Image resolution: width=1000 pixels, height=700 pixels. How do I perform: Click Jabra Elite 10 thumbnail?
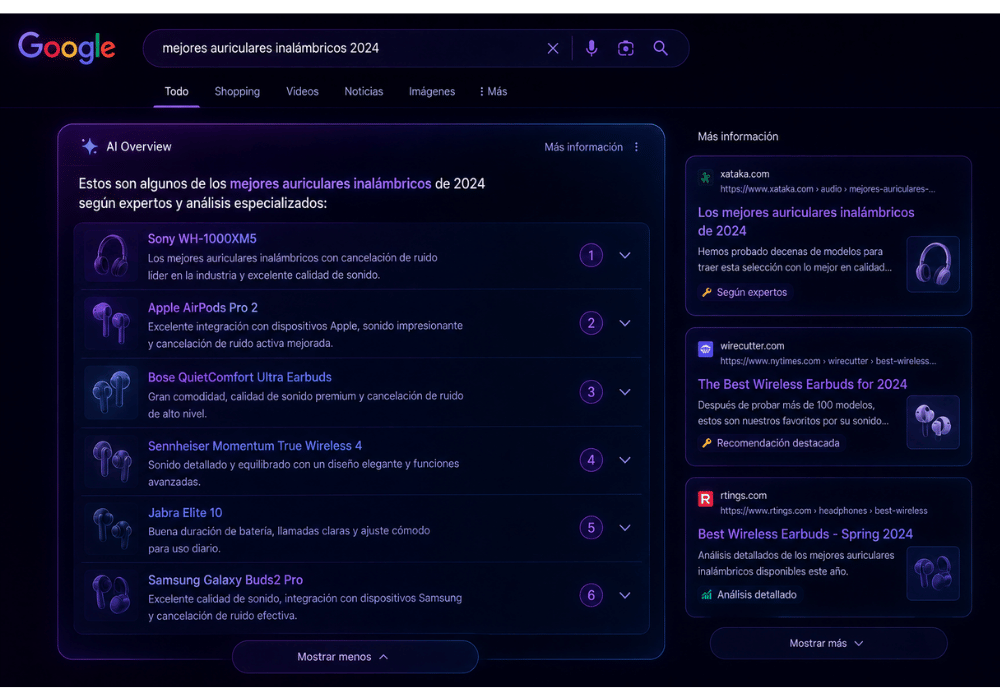coord(111,528)
